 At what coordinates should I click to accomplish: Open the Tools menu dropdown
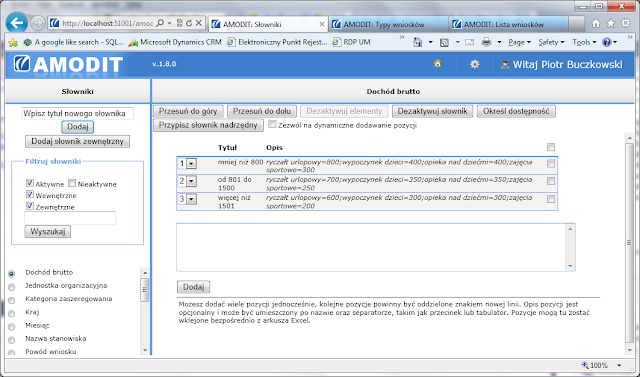(584, 42)
